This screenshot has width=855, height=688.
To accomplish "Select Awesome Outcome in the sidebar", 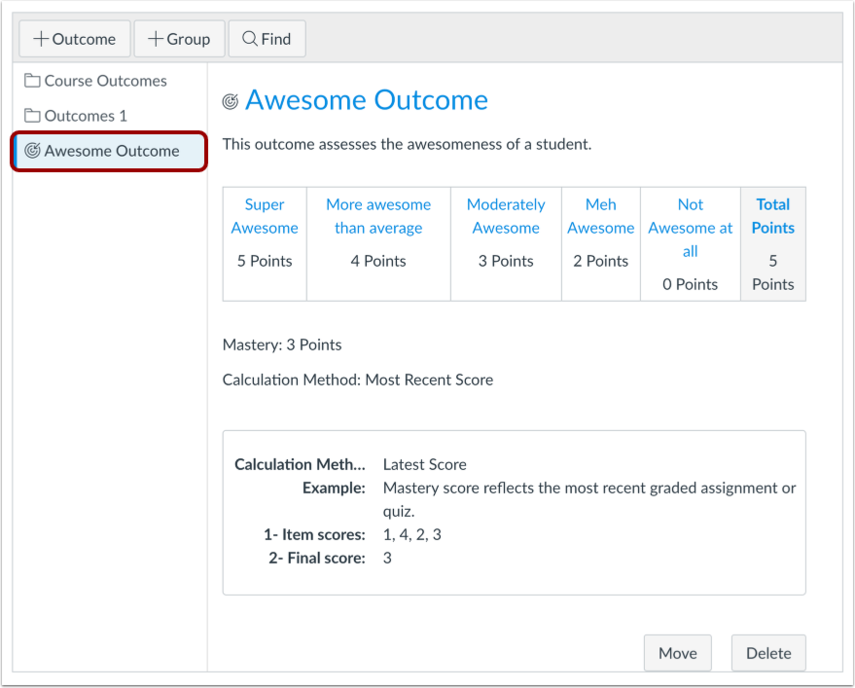I will coord(110,151).
